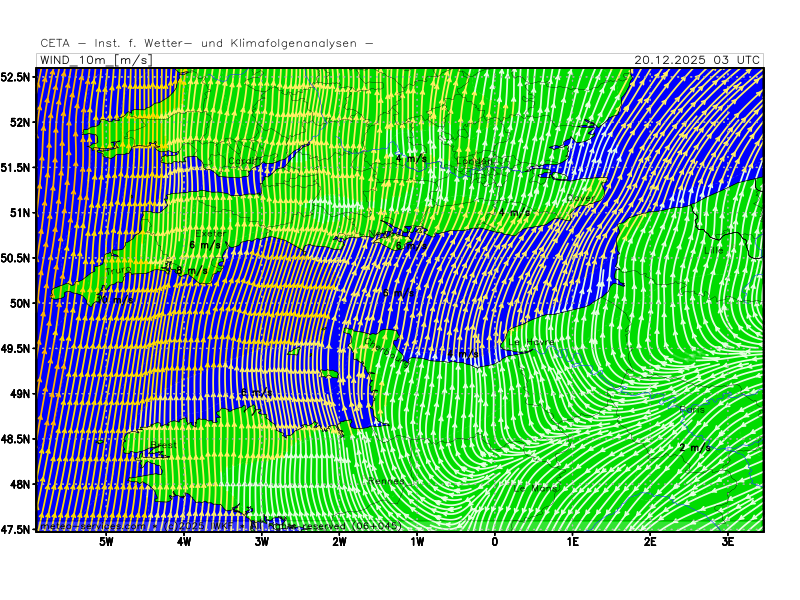800x600 pixels.
Task: Click the 3E longitude axis label
Action: [728, 541]
